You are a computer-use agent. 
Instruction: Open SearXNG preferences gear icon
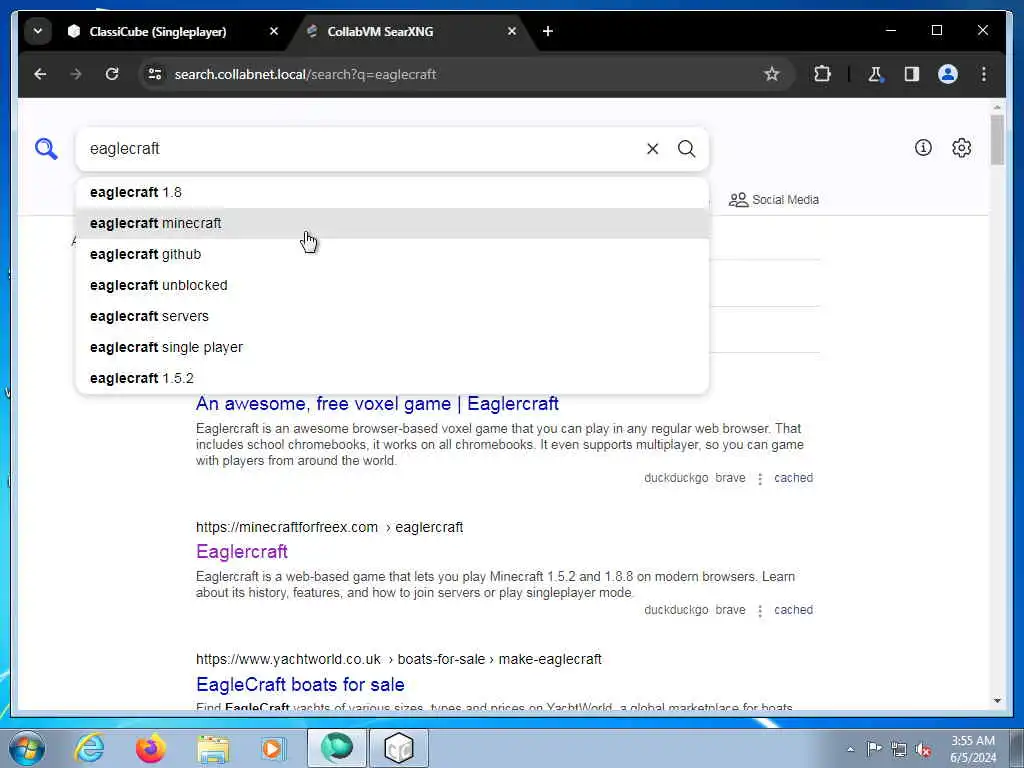(x=961, y=148)
